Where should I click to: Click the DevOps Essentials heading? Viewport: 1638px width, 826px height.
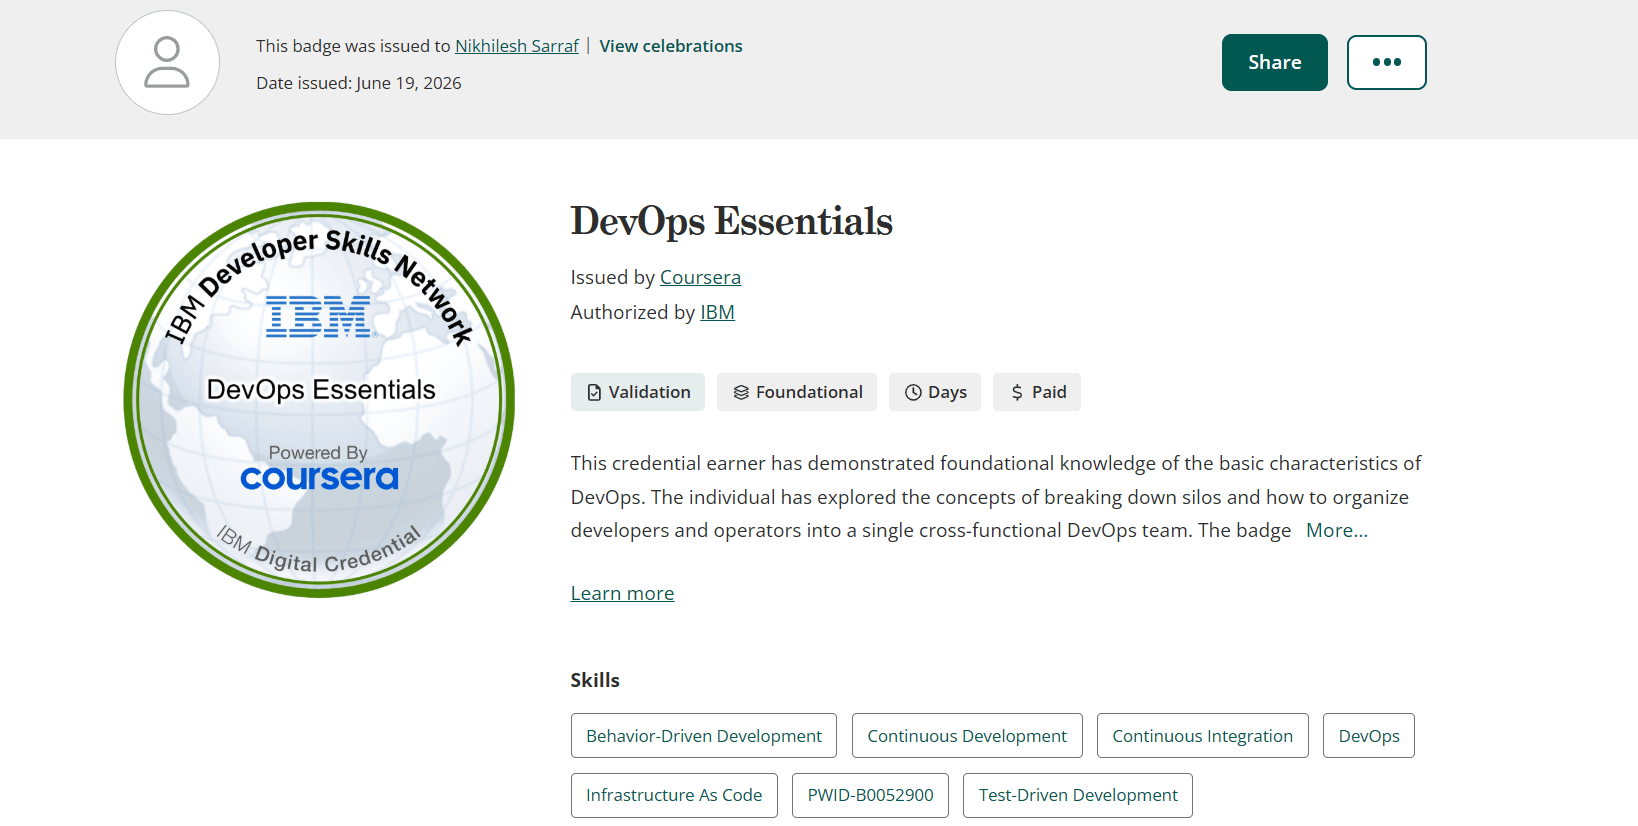coord(732,221)
